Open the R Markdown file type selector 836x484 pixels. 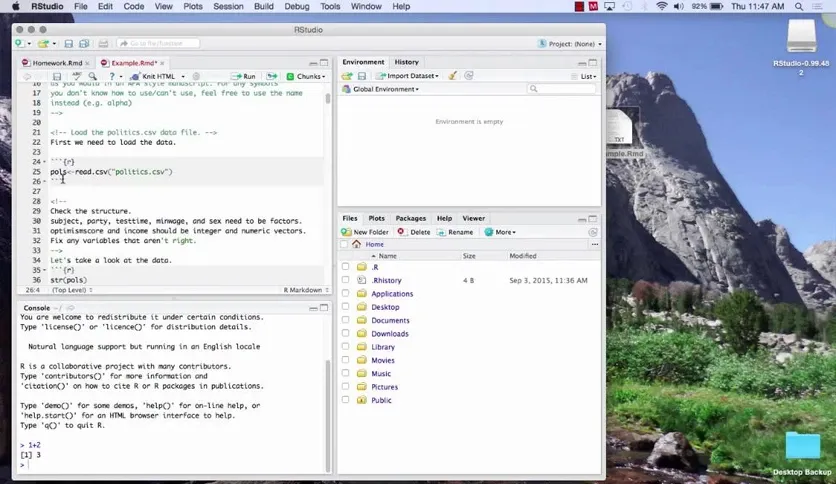(306, 290)
